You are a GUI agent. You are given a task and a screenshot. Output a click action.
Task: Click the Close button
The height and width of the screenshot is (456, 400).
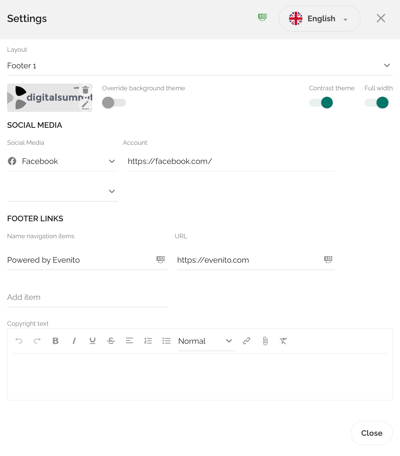(x=372, y=433)
